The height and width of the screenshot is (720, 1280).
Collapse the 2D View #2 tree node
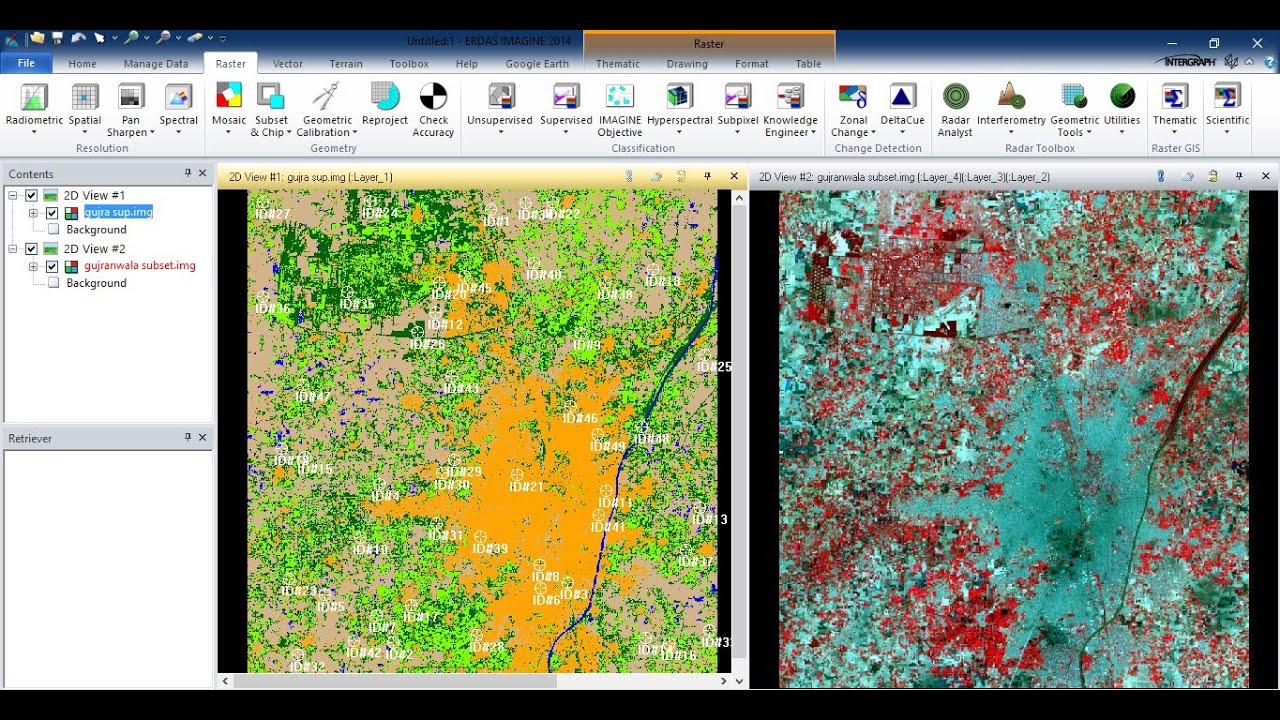tap(14, 248)
